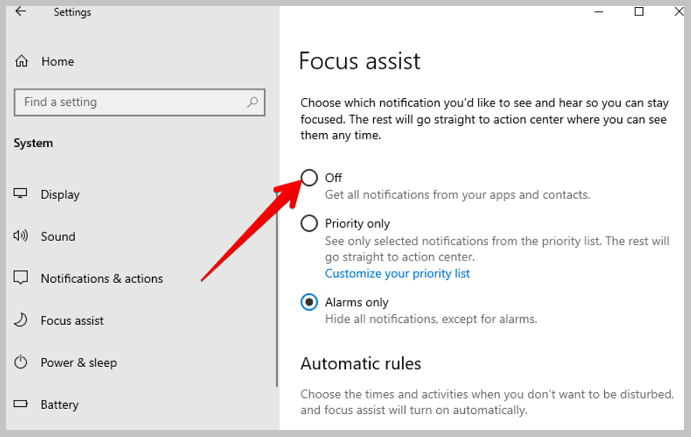Image resolution: width=691 pixels, height=437 pixels.
Task: Go to Notifications & actions settings
Action: click(102, 278)
